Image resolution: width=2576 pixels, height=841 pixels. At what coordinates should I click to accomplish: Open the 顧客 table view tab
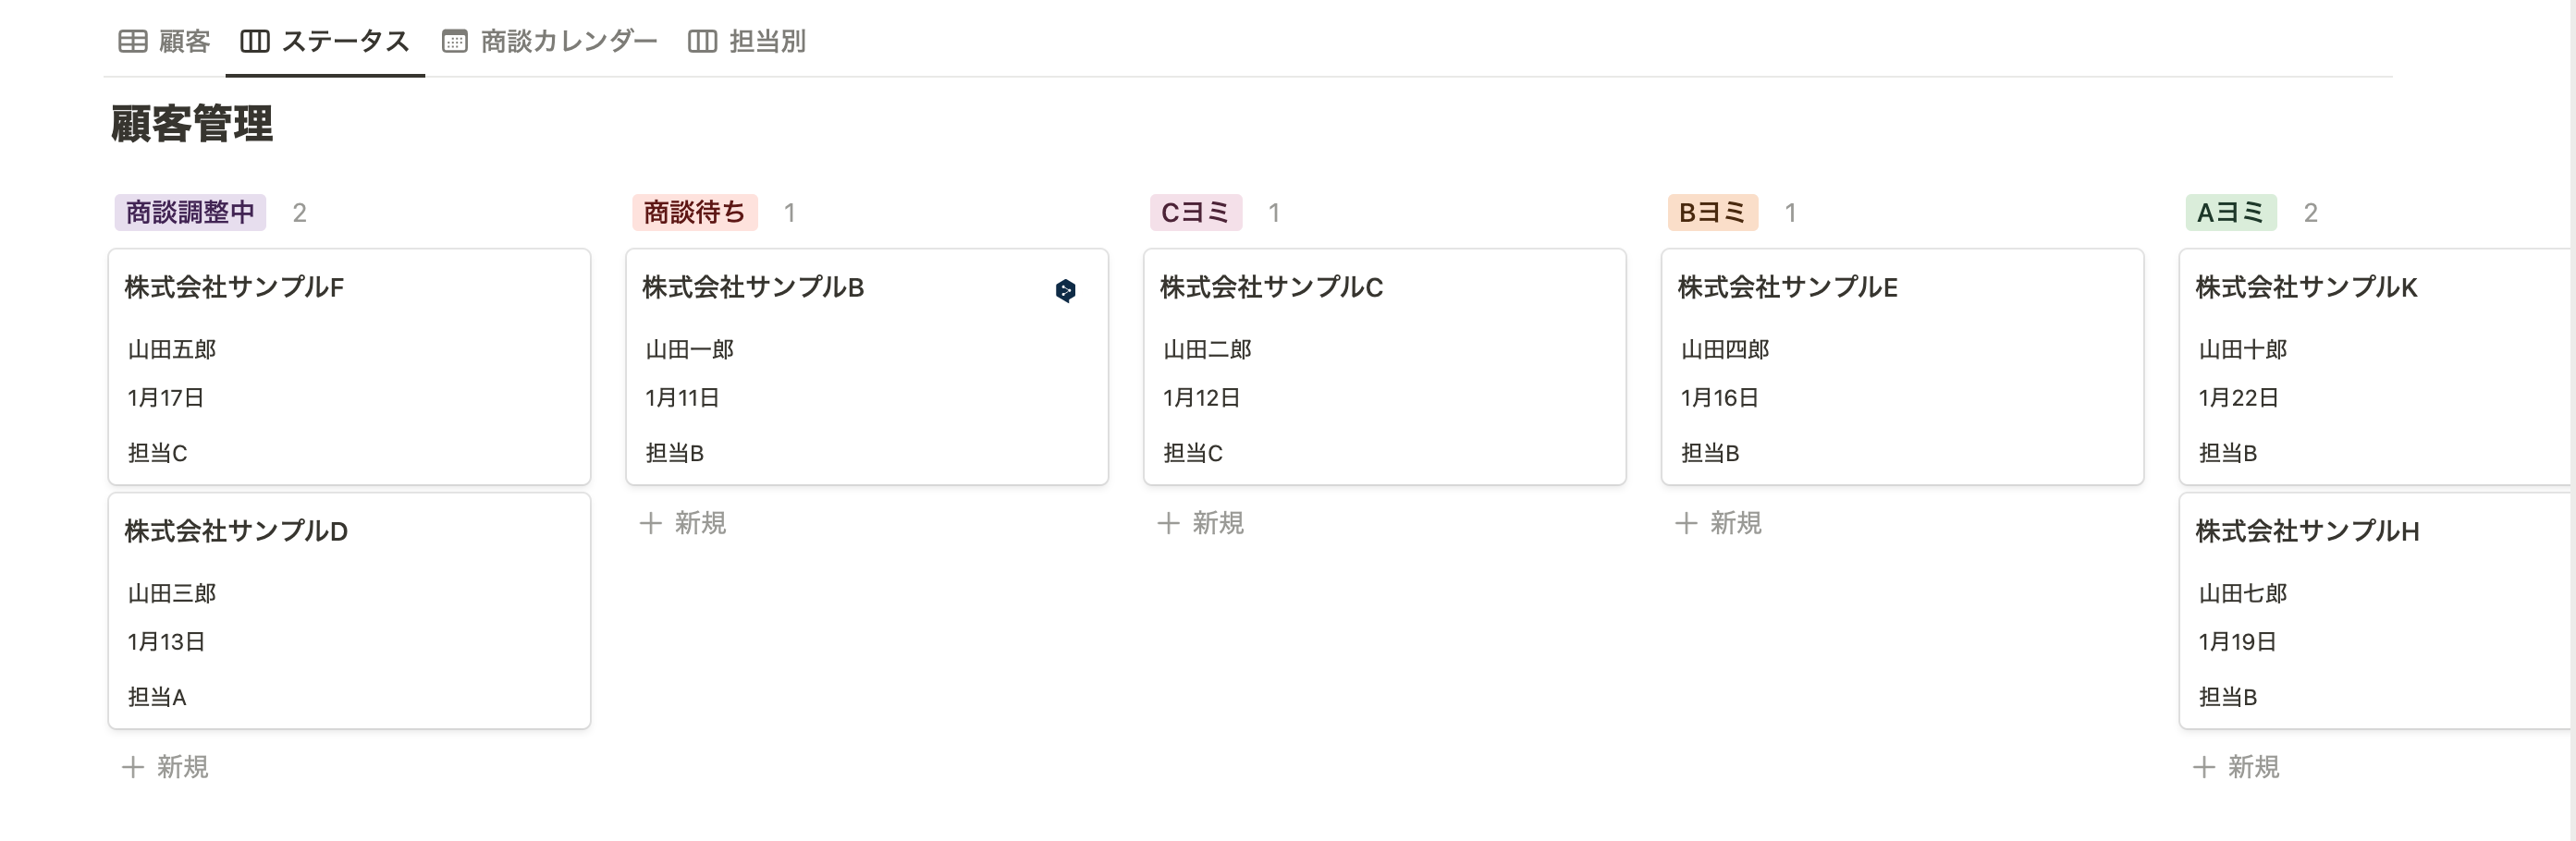pyautogui.click(x=164, y=41)
